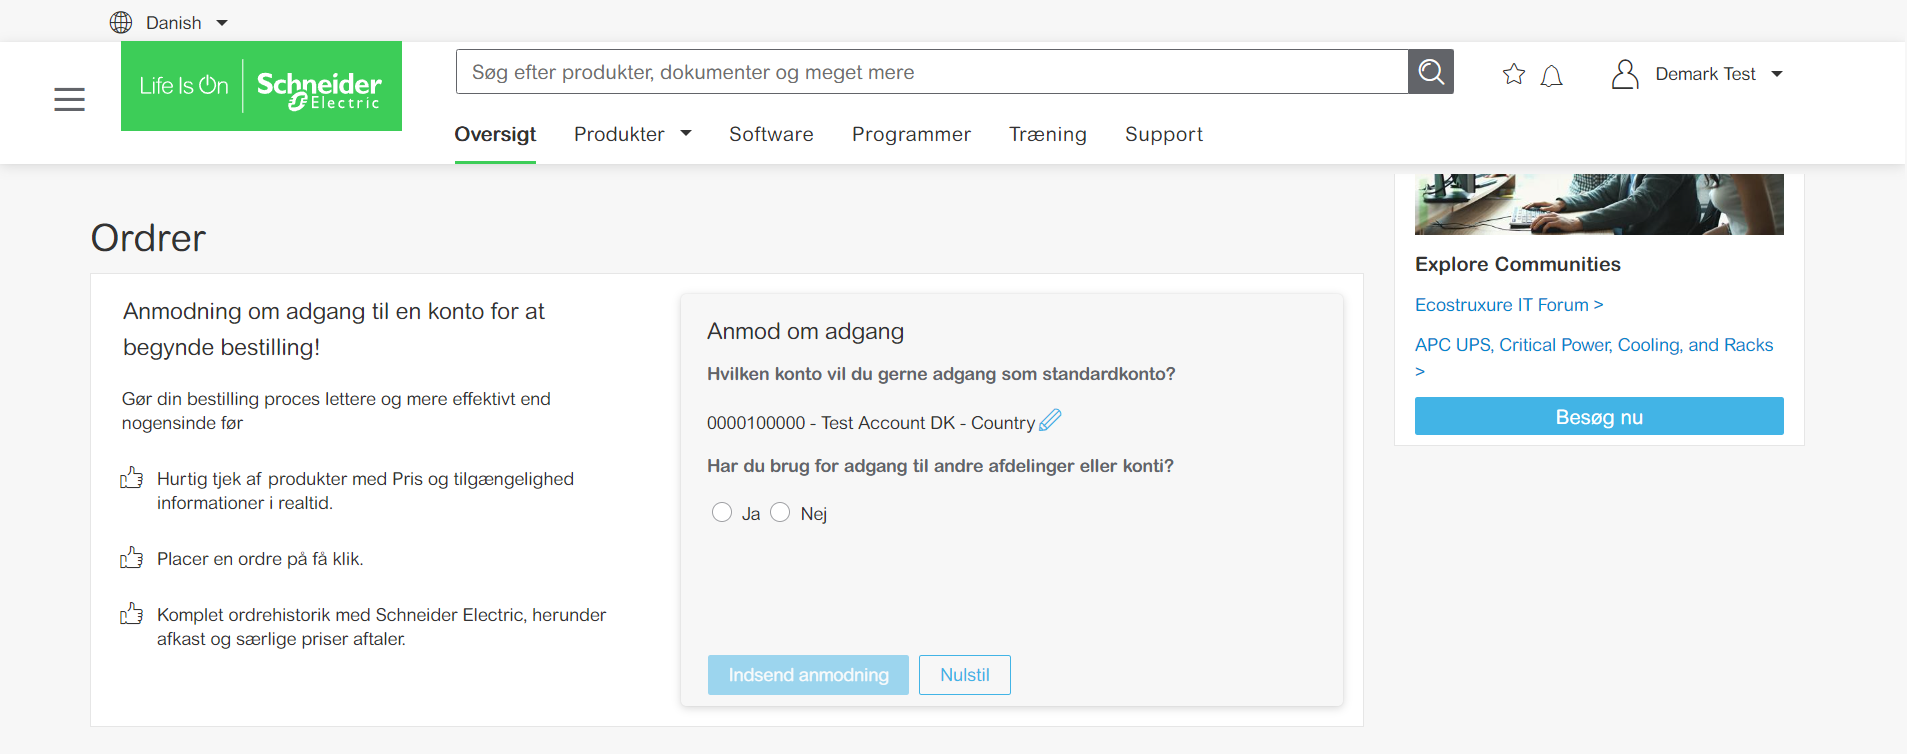Edit standard account with pencil icon
1907x754 pixels.
click(1050, 420)
